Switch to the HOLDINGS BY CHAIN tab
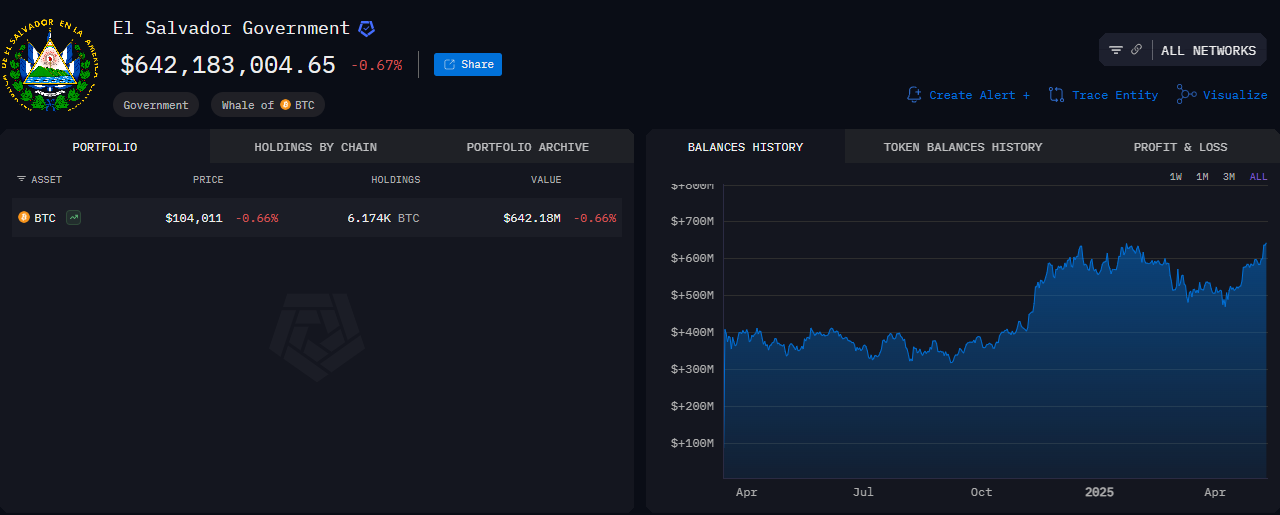This screenshot has height=515, width=1280. tap(316, 147)
